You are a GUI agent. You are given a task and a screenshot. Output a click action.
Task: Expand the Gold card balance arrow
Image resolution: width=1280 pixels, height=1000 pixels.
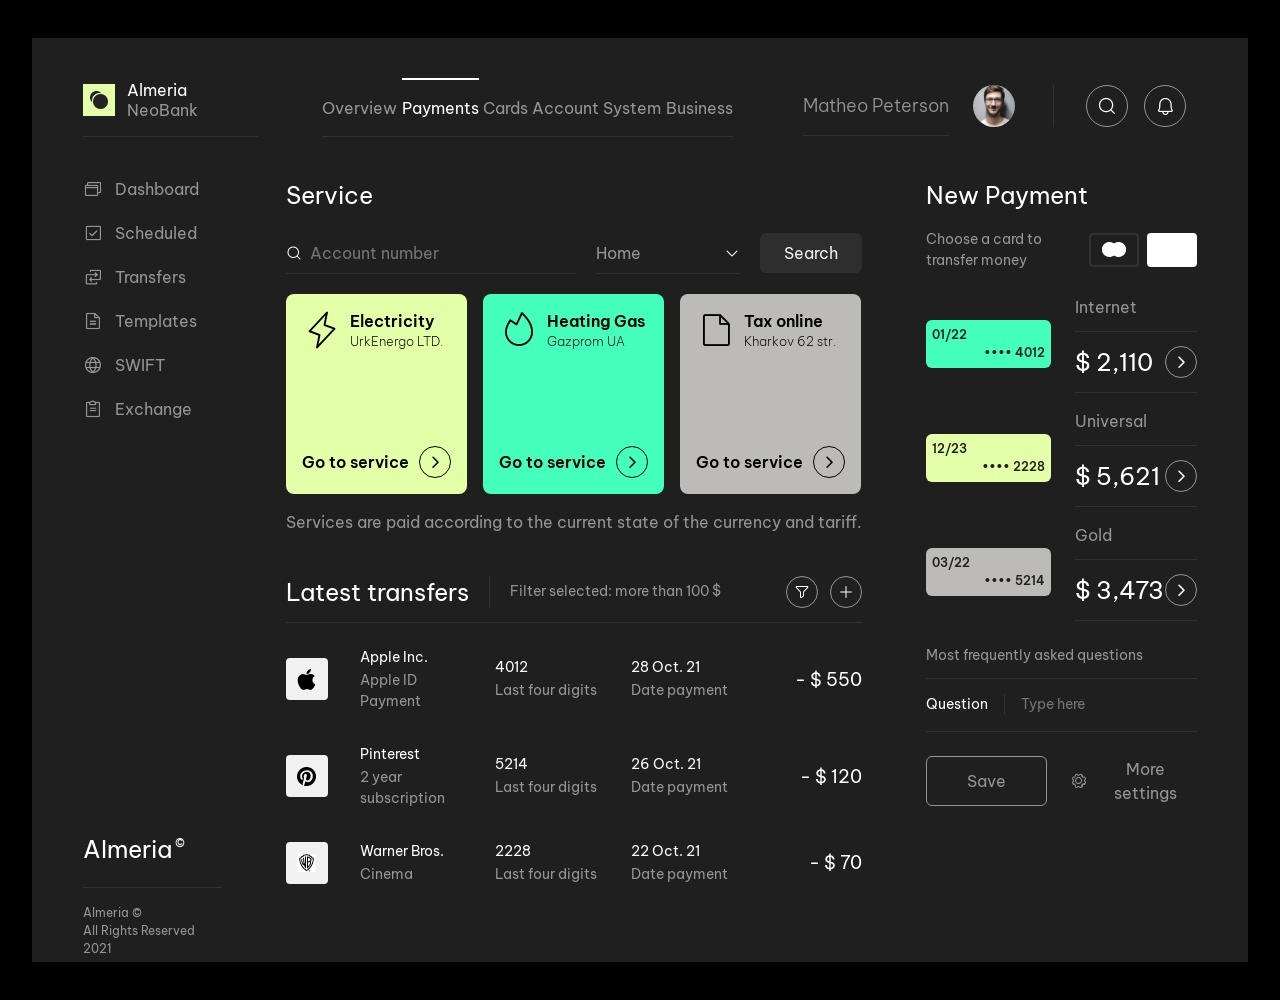pos(1181,590)
